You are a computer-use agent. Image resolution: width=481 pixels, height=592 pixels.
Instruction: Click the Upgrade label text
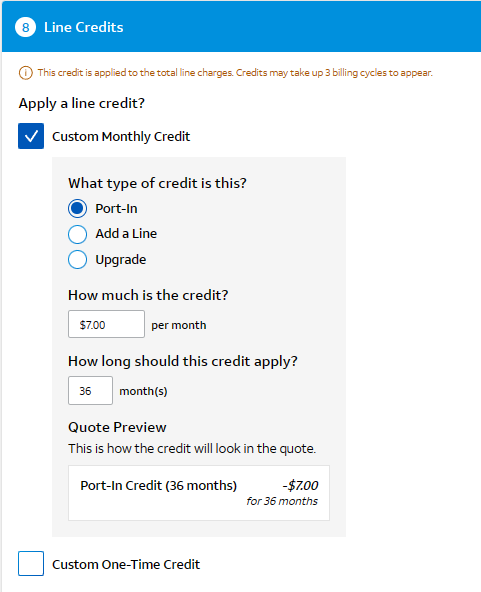[x=121, y=260]
